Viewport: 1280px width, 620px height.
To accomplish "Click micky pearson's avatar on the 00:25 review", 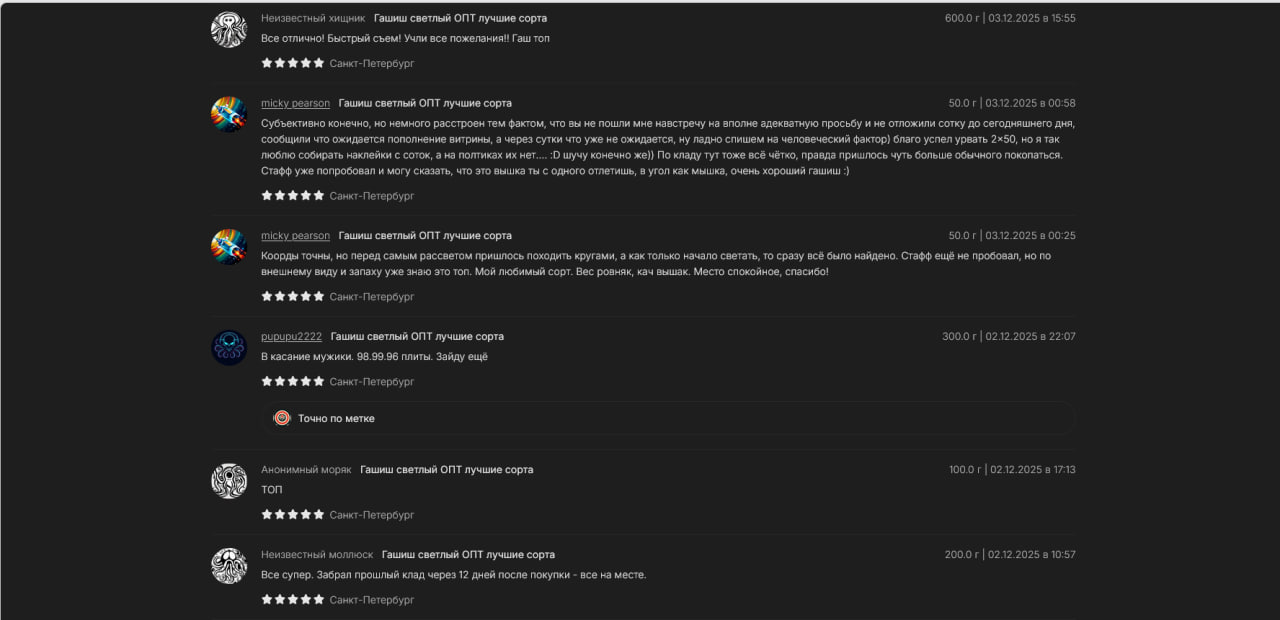I will coord(229,247).
